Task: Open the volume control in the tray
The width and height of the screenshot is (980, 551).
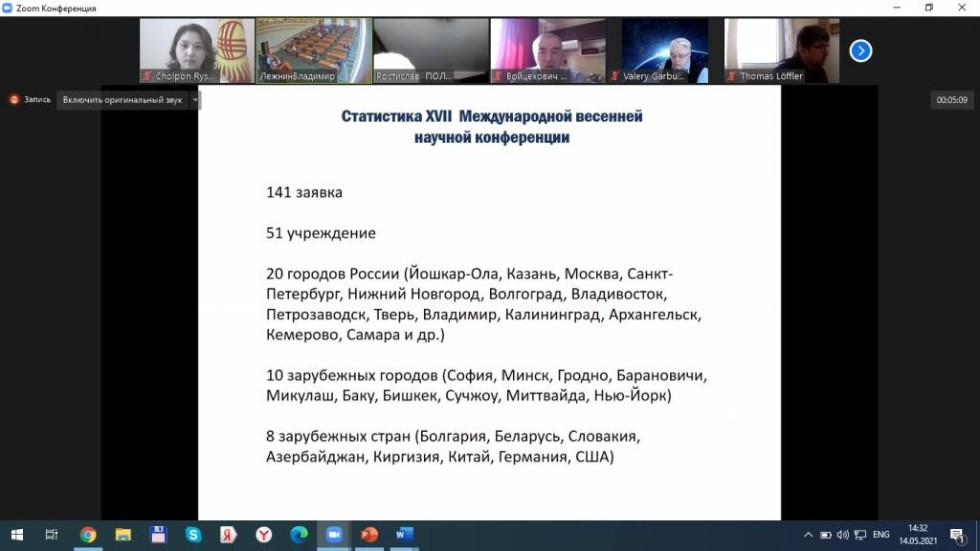Action: pos(843,535)
